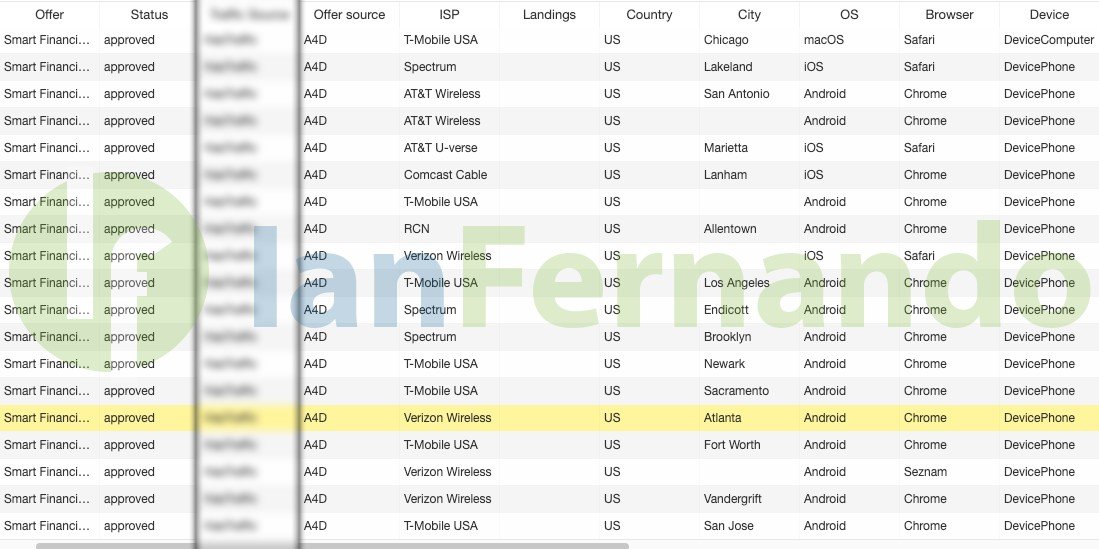Image resolution: width=1099 pixels, height=549 pixels.
Task: Sort by Country column header
Action: tap(649, 14)
